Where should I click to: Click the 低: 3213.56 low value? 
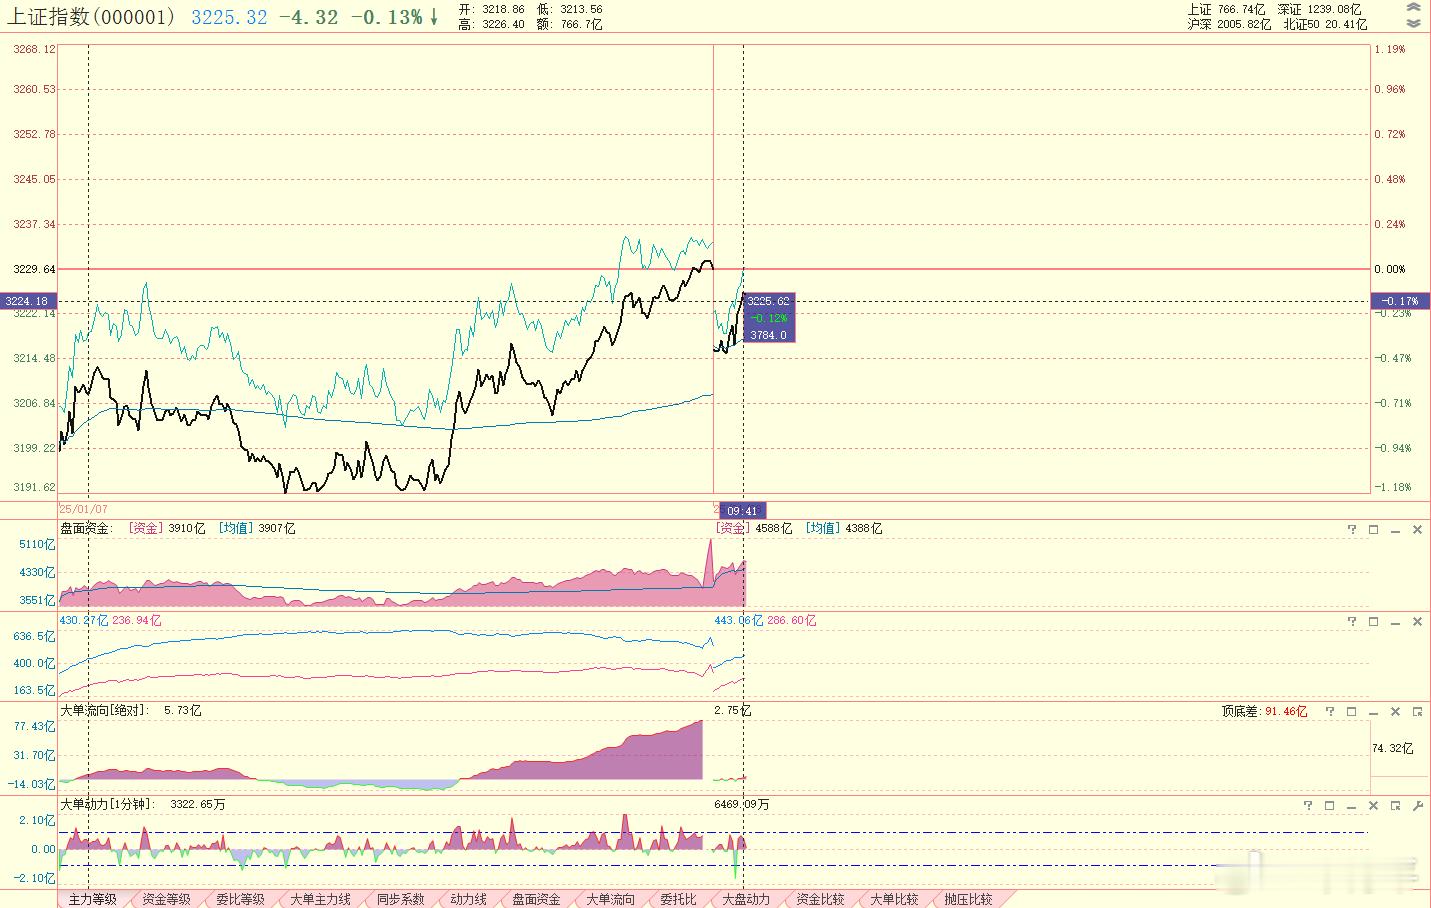[x=570, y=9]
